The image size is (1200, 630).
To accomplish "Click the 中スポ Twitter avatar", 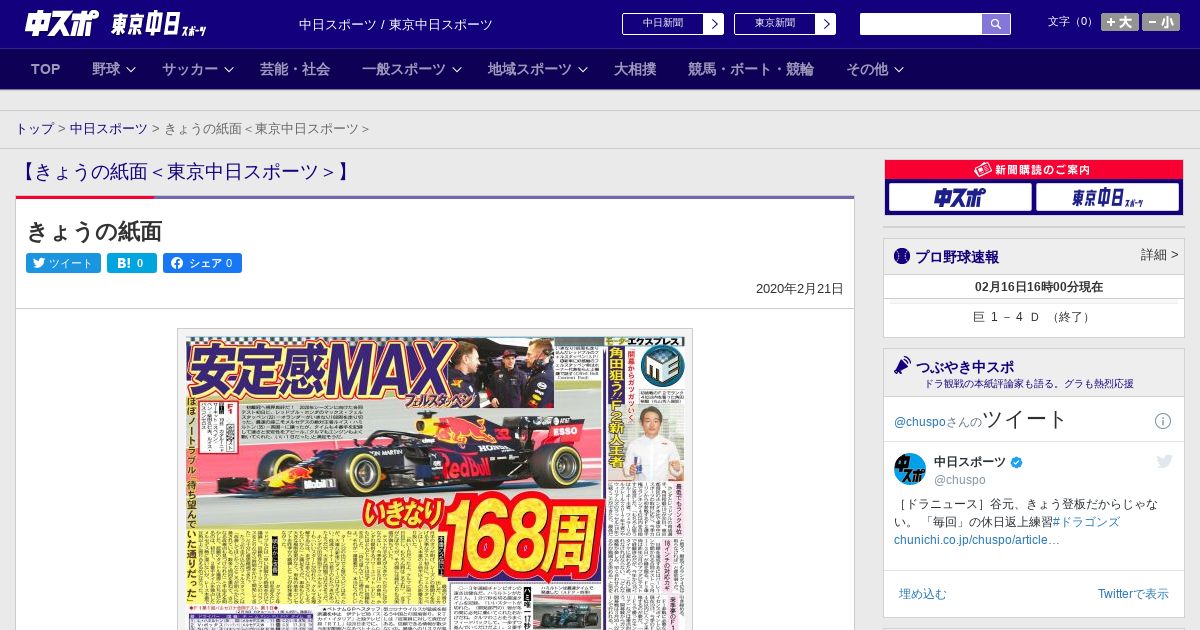I will [x=910, y=469].
